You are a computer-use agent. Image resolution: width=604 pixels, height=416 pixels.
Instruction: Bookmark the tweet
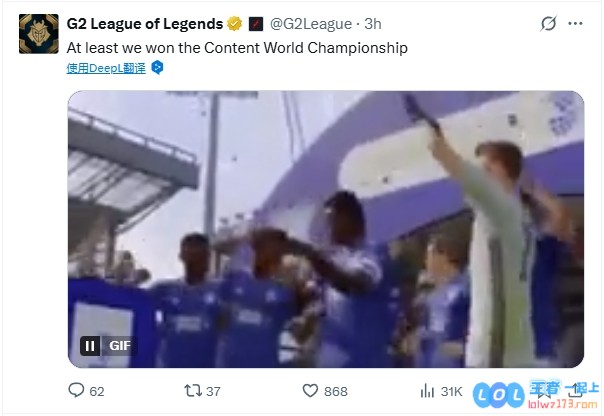[x=544, y=391]
